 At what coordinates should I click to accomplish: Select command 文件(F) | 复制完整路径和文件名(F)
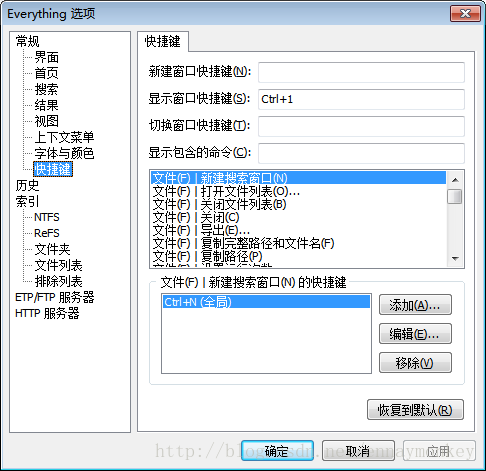click(x=298, y=243)
